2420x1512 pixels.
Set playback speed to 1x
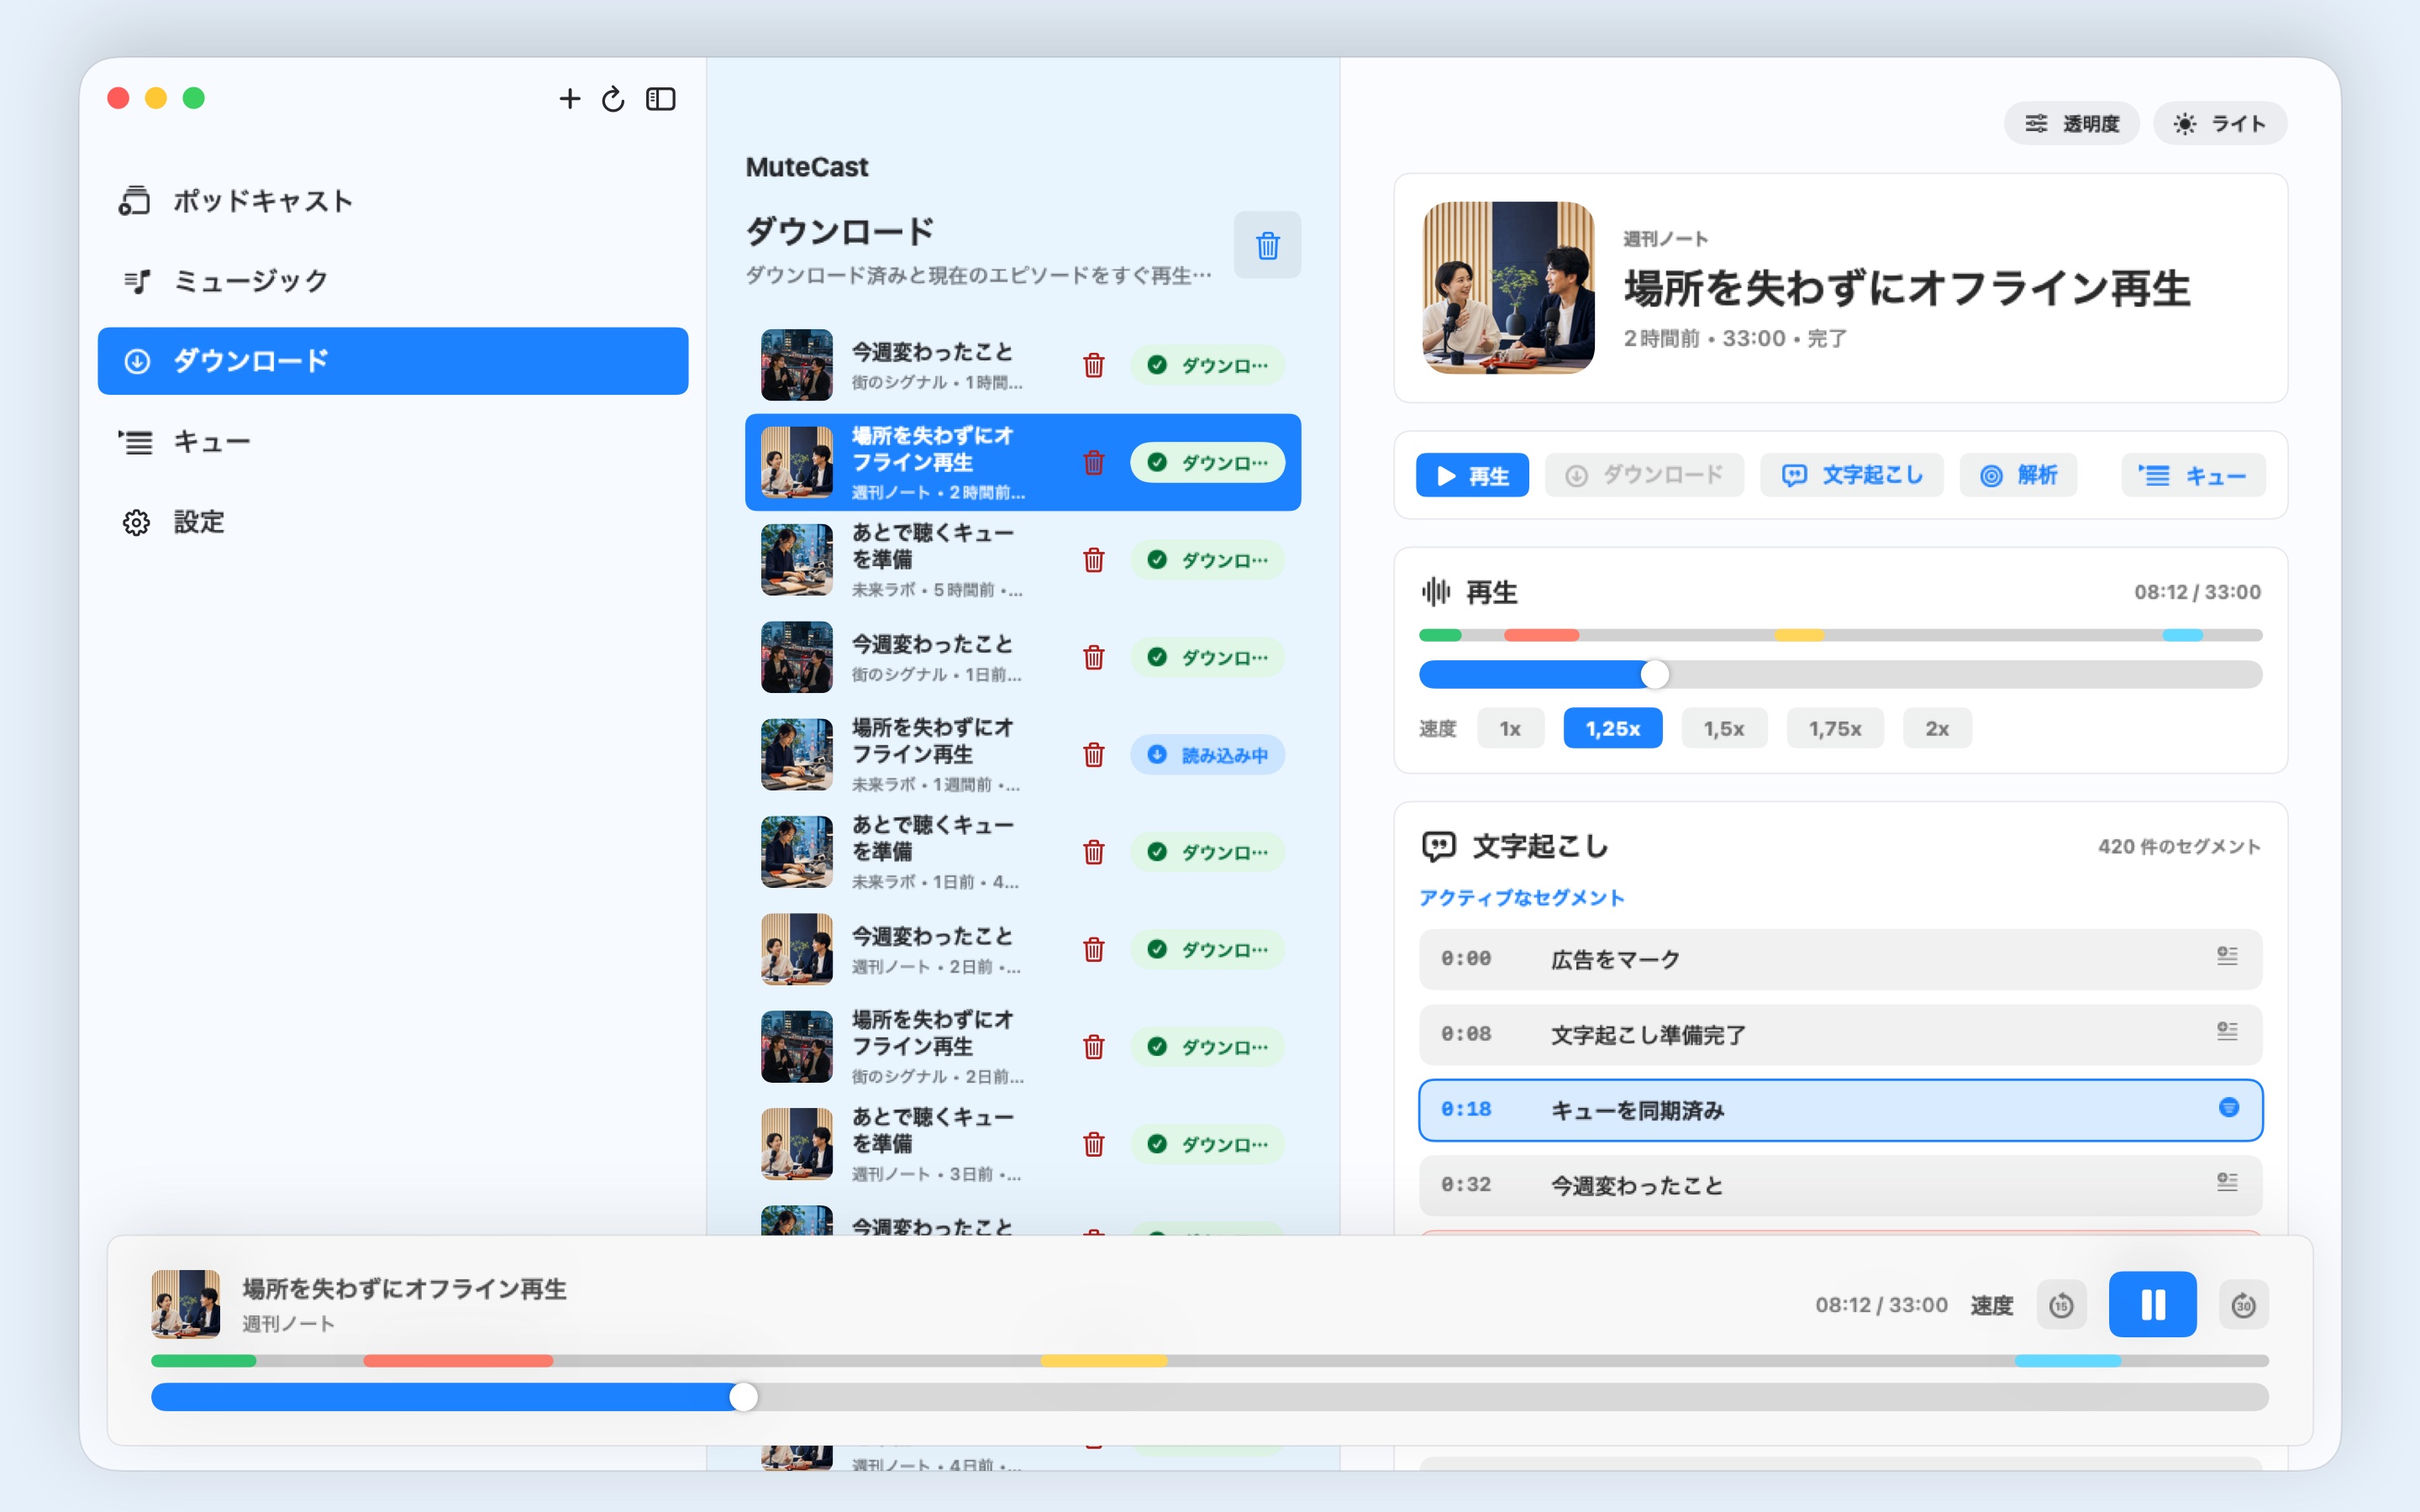click(x=1510, y=728)
